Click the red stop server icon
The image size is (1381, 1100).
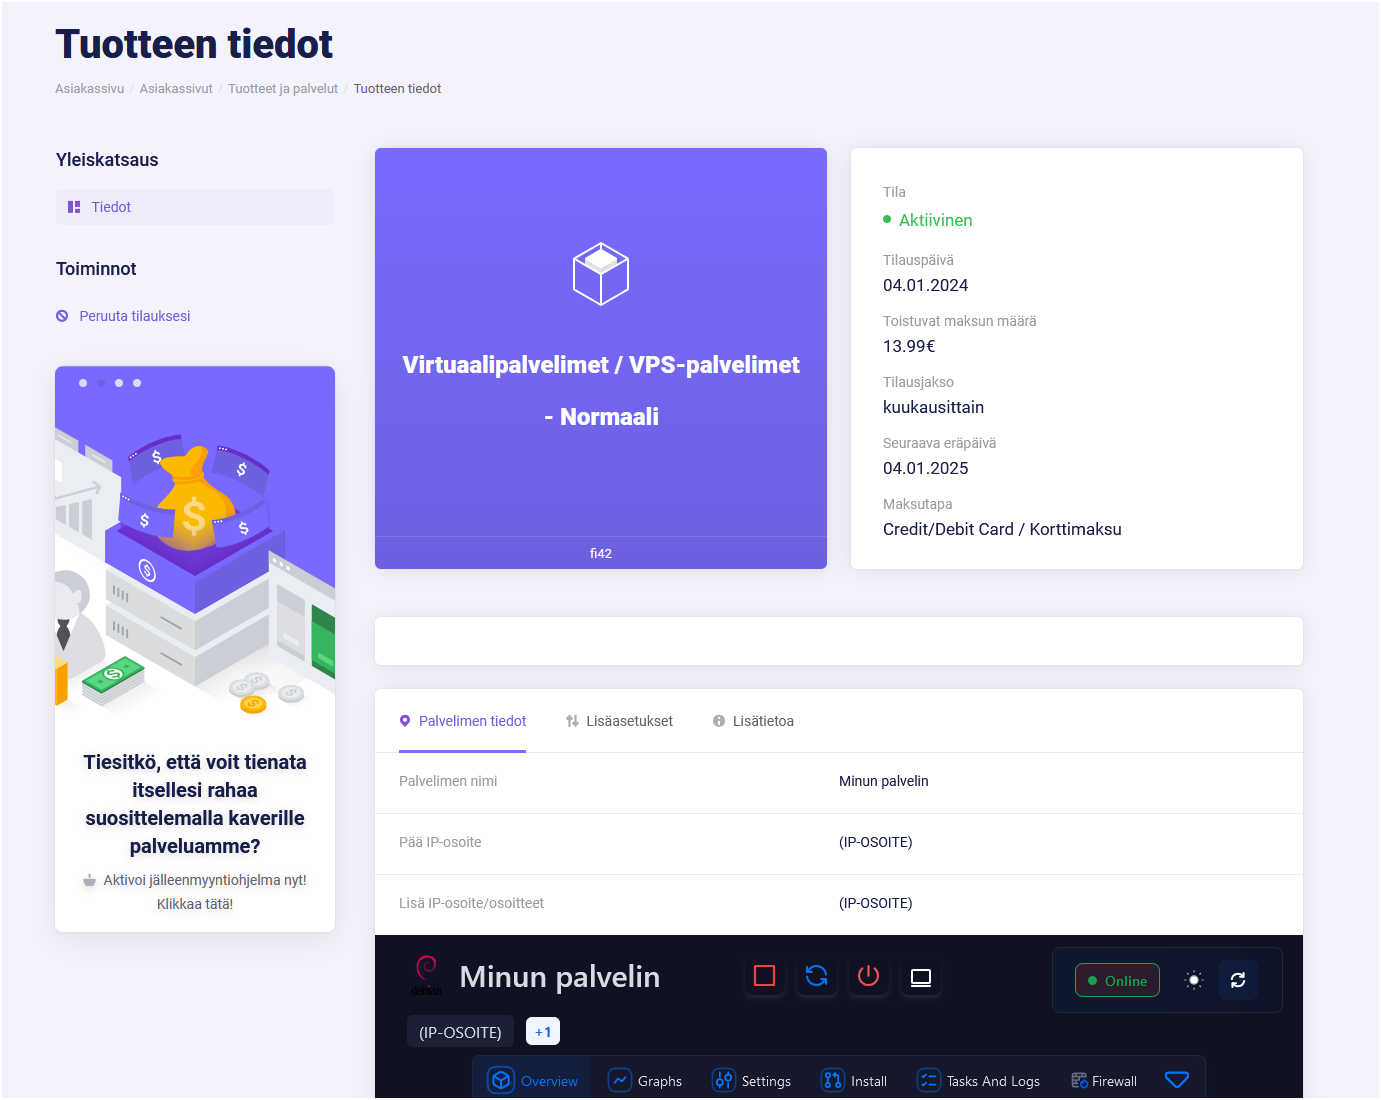coord(764,976)
